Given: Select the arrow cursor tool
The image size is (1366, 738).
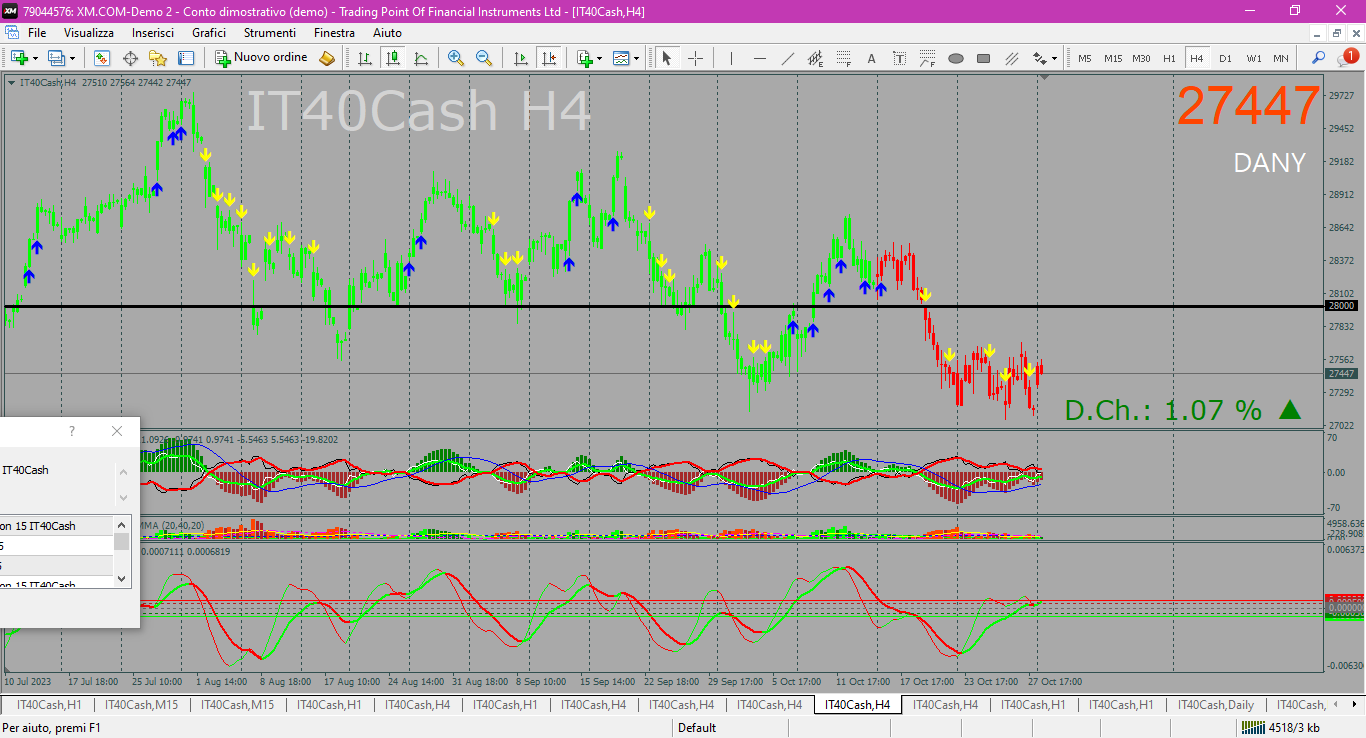Looking at the screenshot, I should pyautogui.click(x=667, y=58).
